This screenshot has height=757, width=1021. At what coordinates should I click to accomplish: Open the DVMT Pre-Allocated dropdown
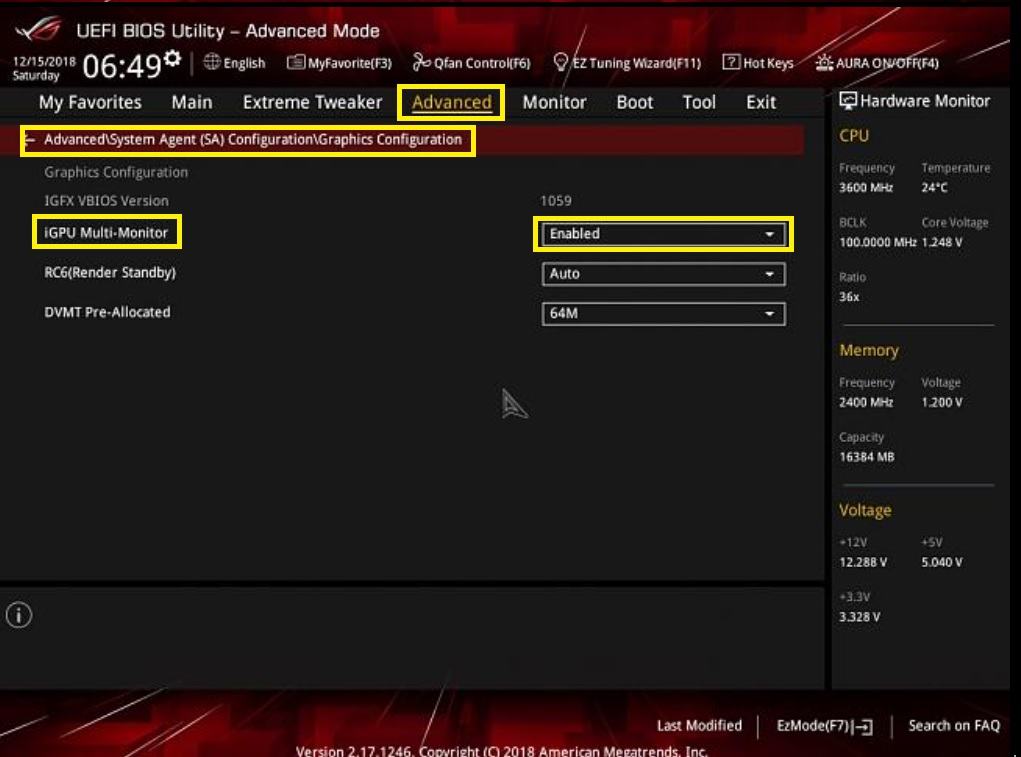point(664,314)
